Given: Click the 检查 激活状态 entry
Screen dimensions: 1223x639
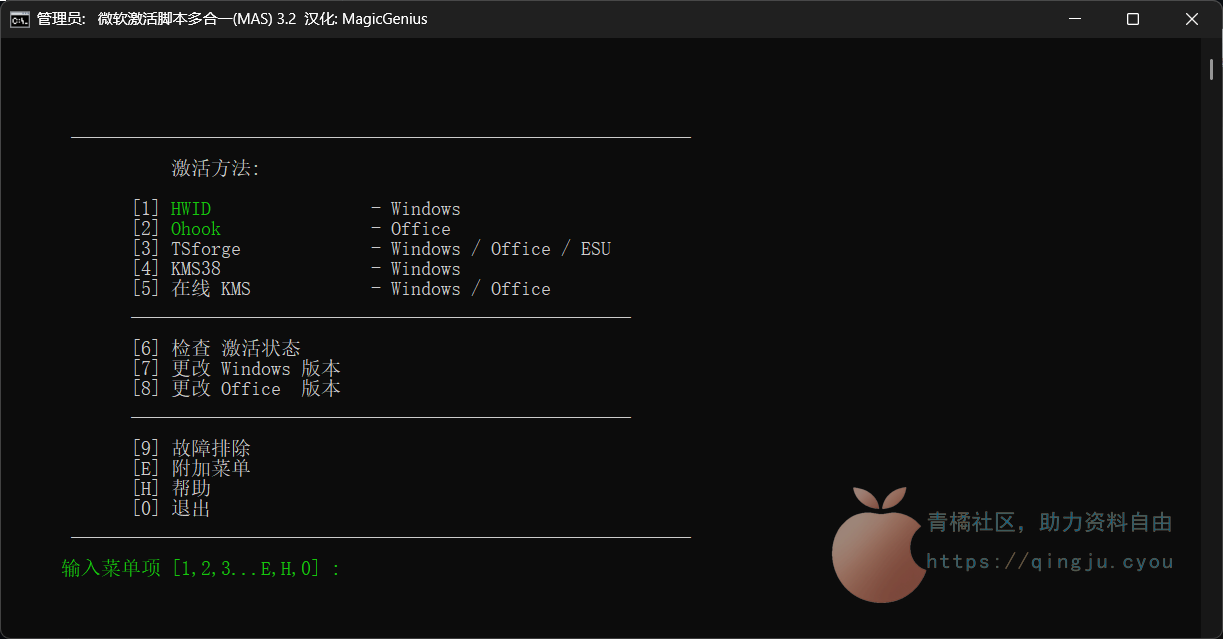Looking at the screenshot, I should pyautogui.click(x=216, y=348).
